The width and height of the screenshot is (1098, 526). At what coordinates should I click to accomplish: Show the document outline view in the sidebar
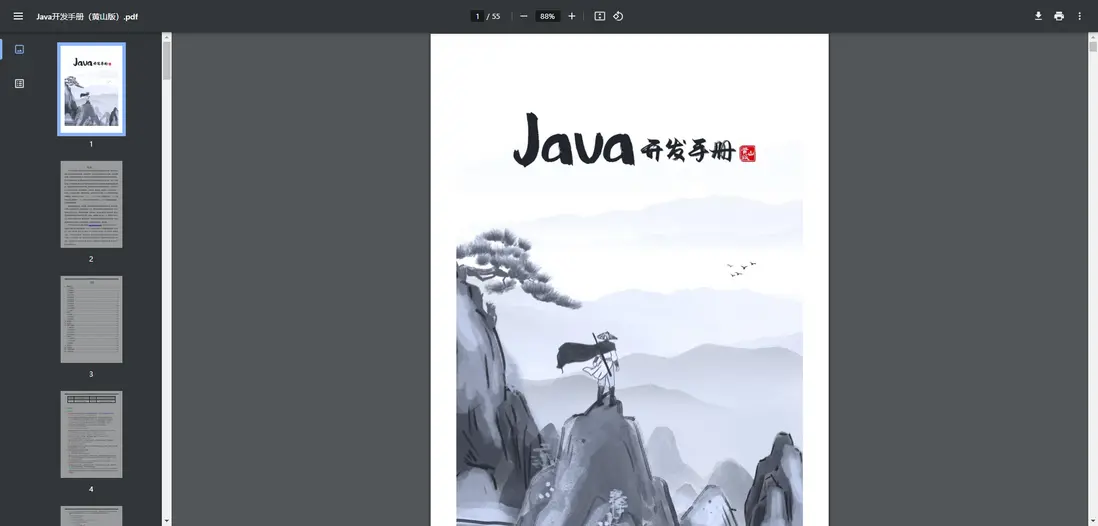click(x=20, y=83)
